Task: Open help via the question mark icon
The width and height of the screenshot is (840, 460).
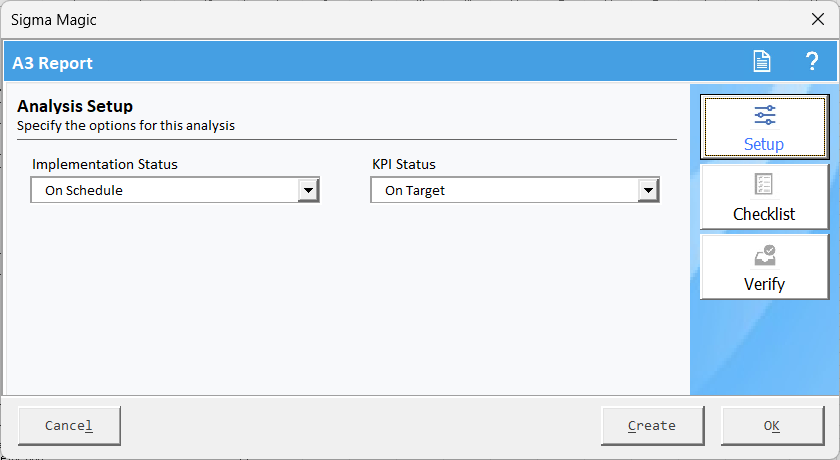Action: point(812,62)
